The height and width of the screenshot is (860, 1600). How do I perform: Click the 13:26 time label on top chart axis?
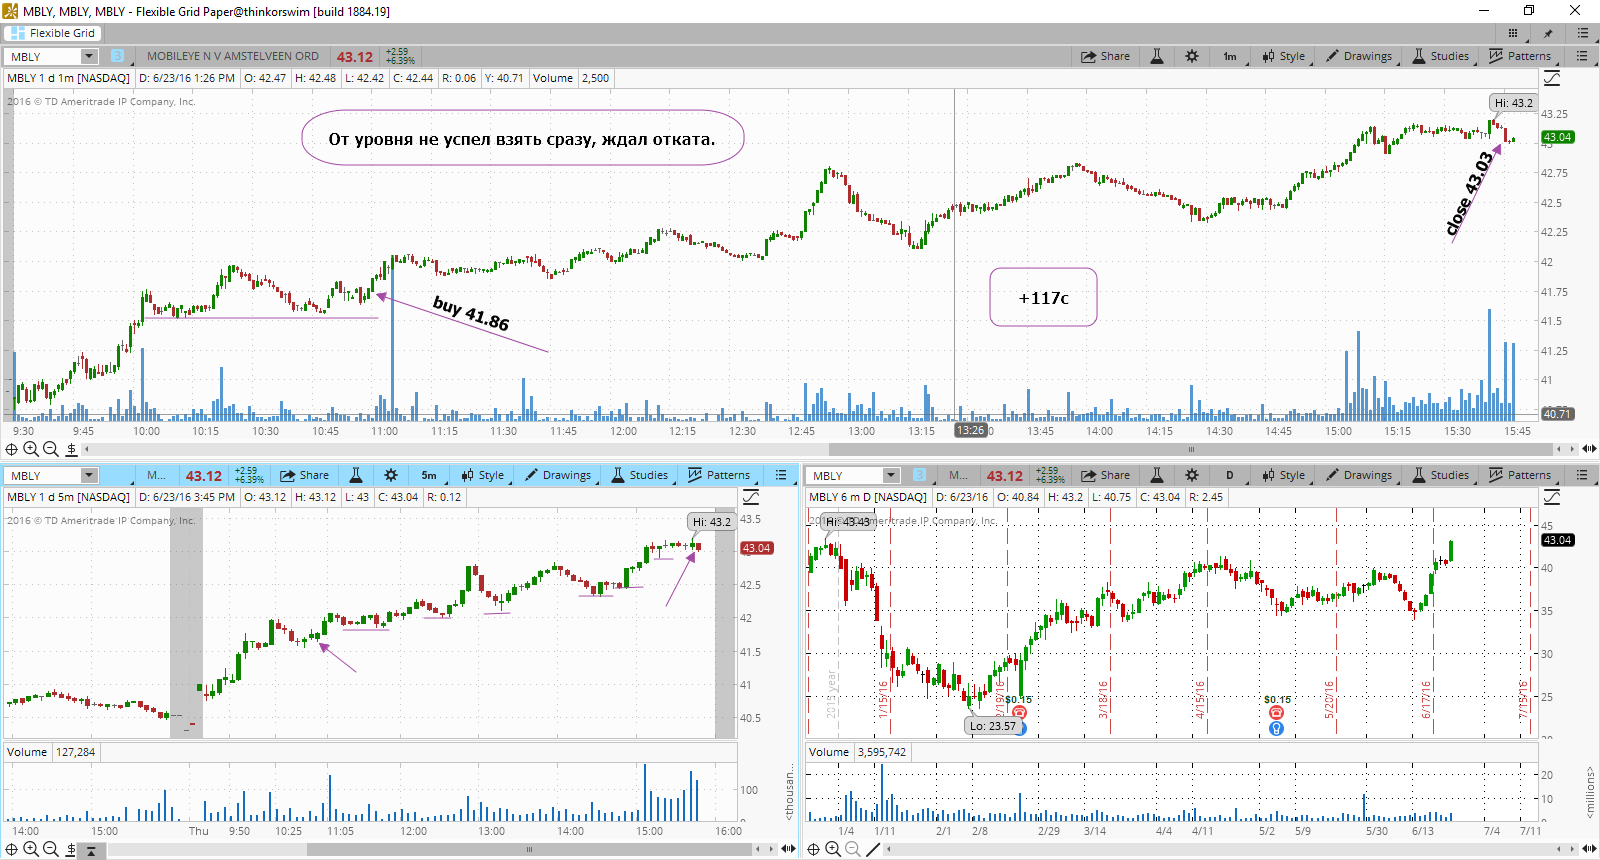[970, 430]
